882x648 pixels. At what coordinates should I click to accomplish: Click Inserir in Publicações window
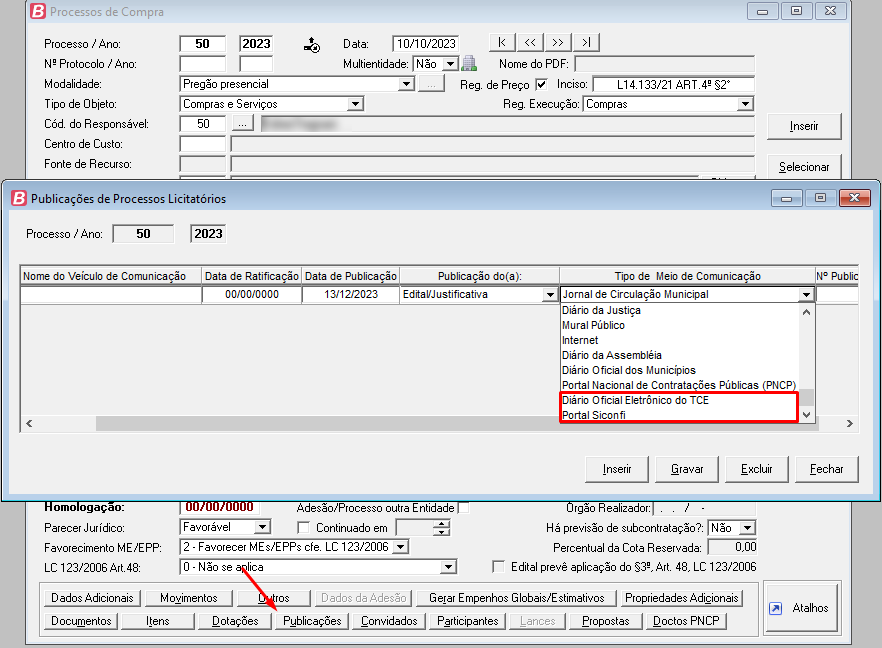click(x=617, y=469)
